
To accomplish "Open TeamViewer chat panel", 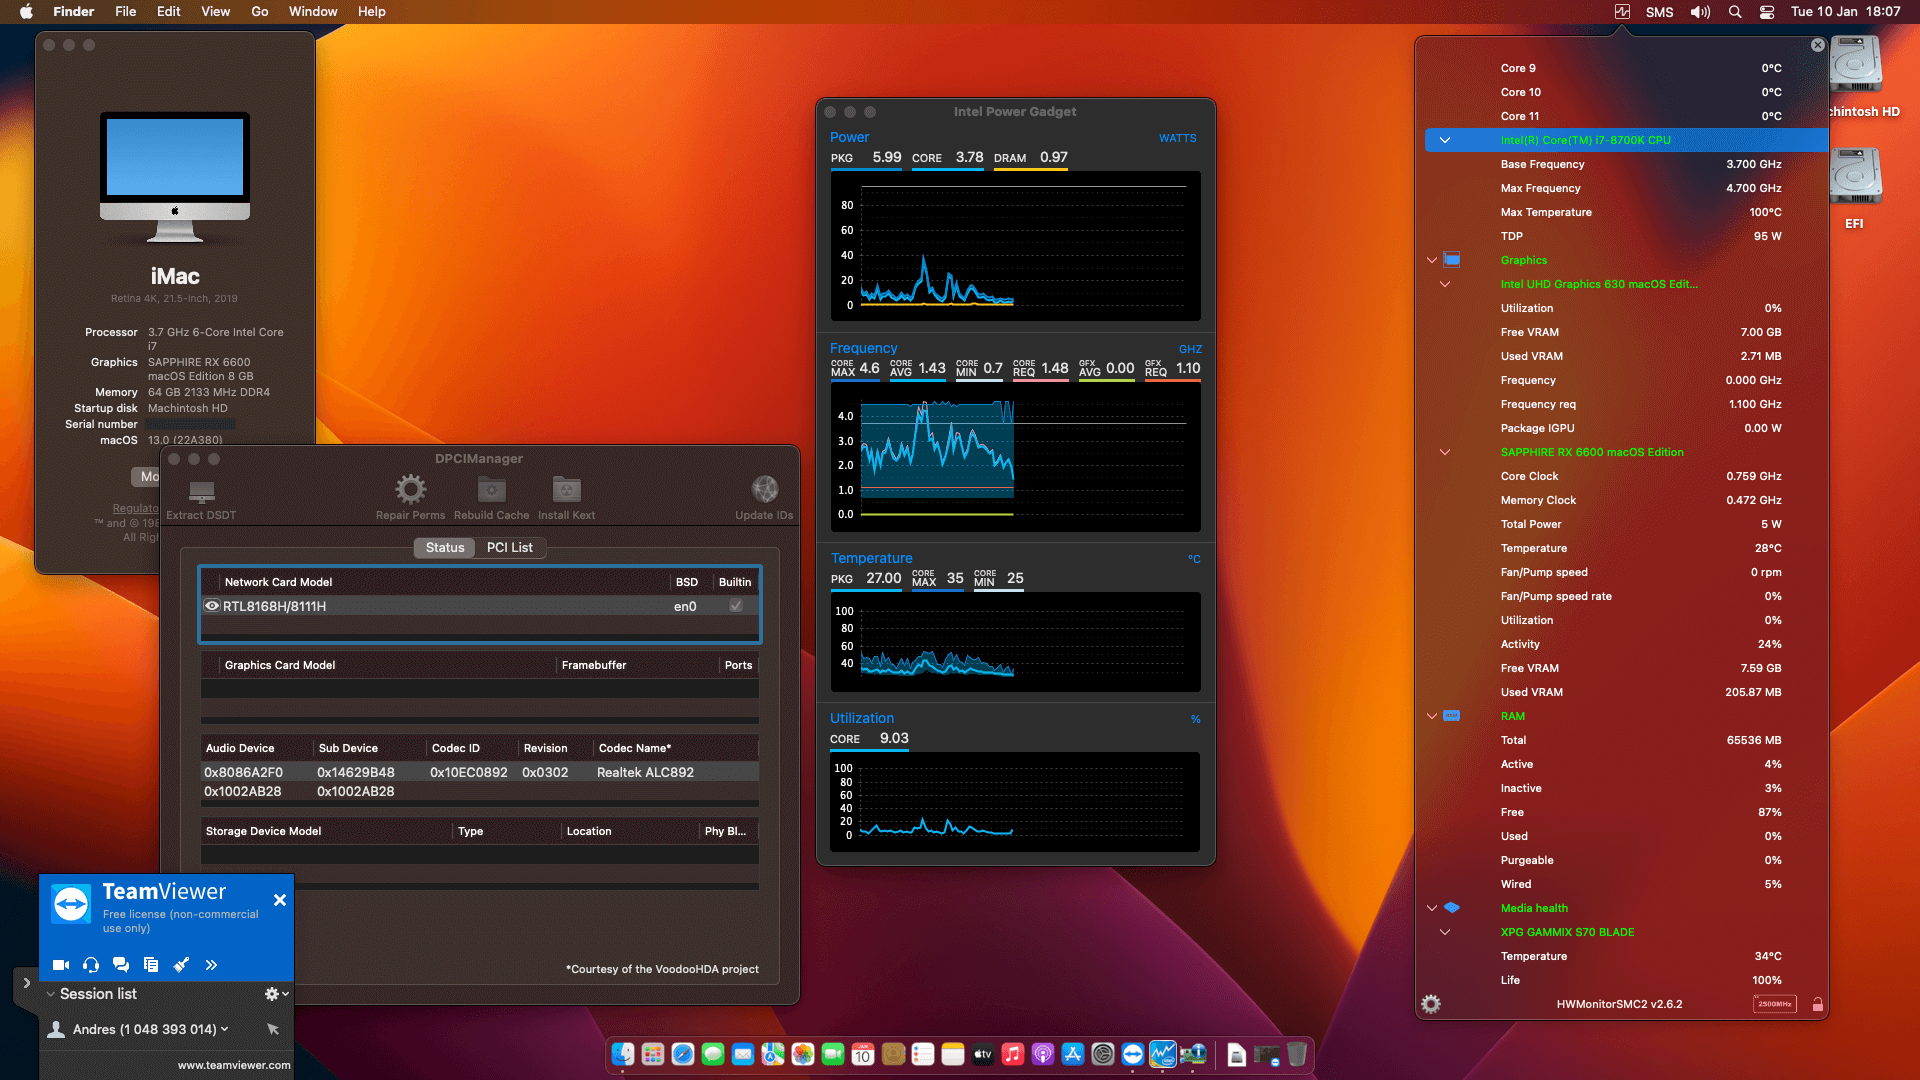I will click(x=121, y=965).
